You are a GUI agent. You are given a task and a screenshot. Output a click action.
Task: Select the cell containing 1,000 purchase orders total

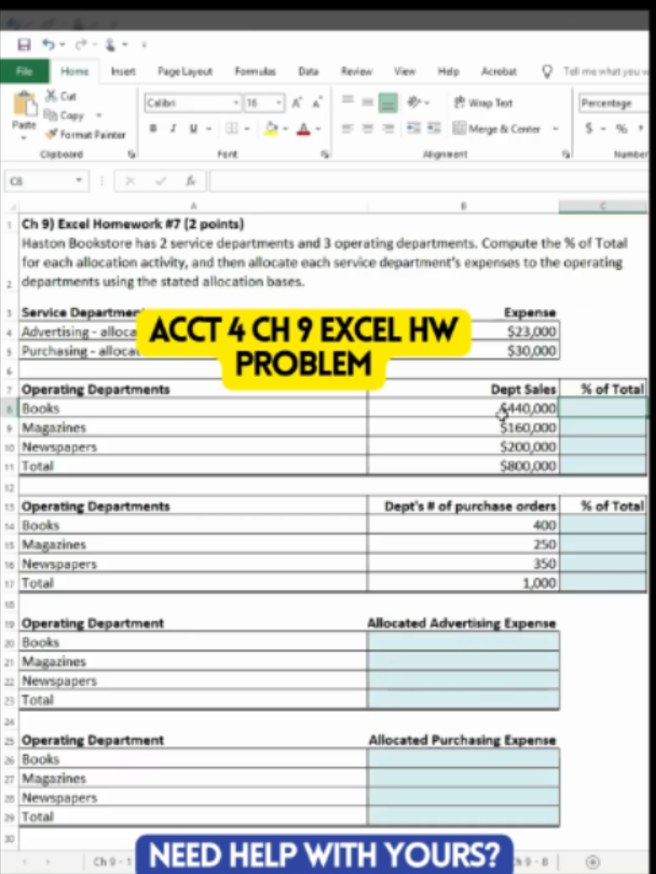[x=463, y=583]
